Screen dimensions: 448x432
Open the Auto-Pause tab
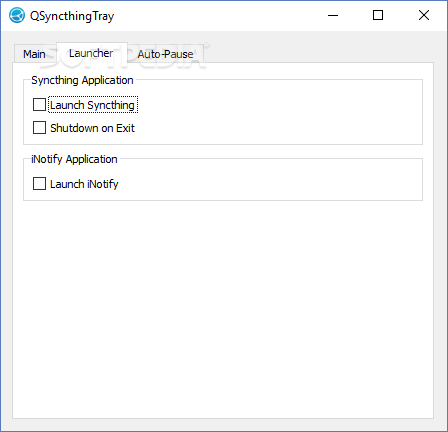point(165,54)
